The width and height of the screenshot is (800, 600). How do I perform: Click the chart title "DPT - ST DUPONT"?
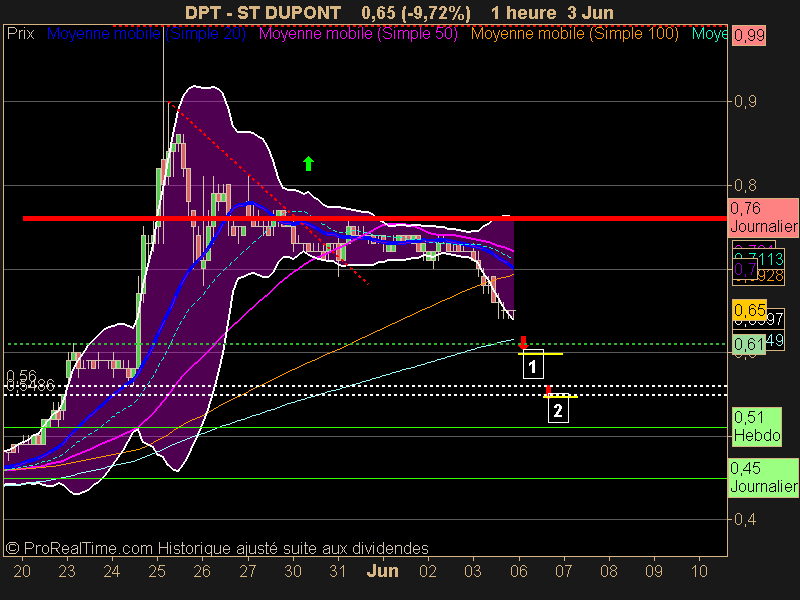[263, 13]
